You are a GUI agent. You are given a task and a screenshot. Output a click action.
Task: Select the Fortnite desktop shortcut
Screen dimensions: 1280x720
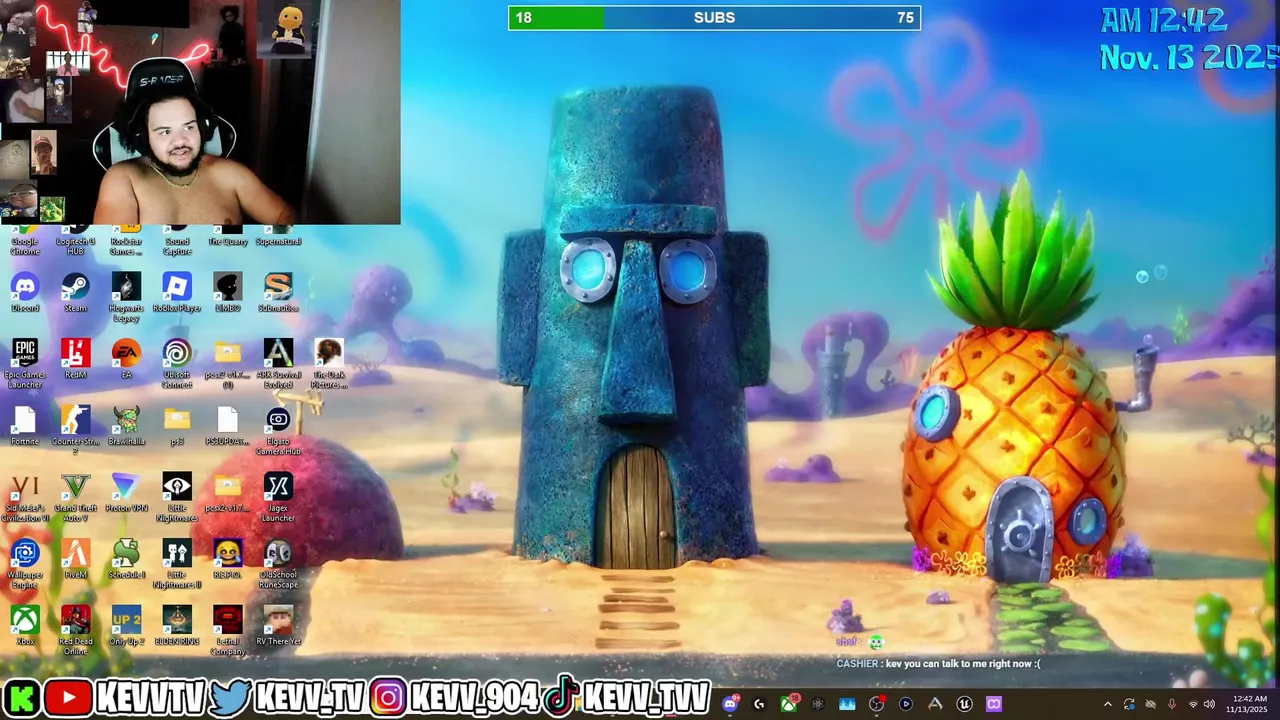click(x=25, y=426)
